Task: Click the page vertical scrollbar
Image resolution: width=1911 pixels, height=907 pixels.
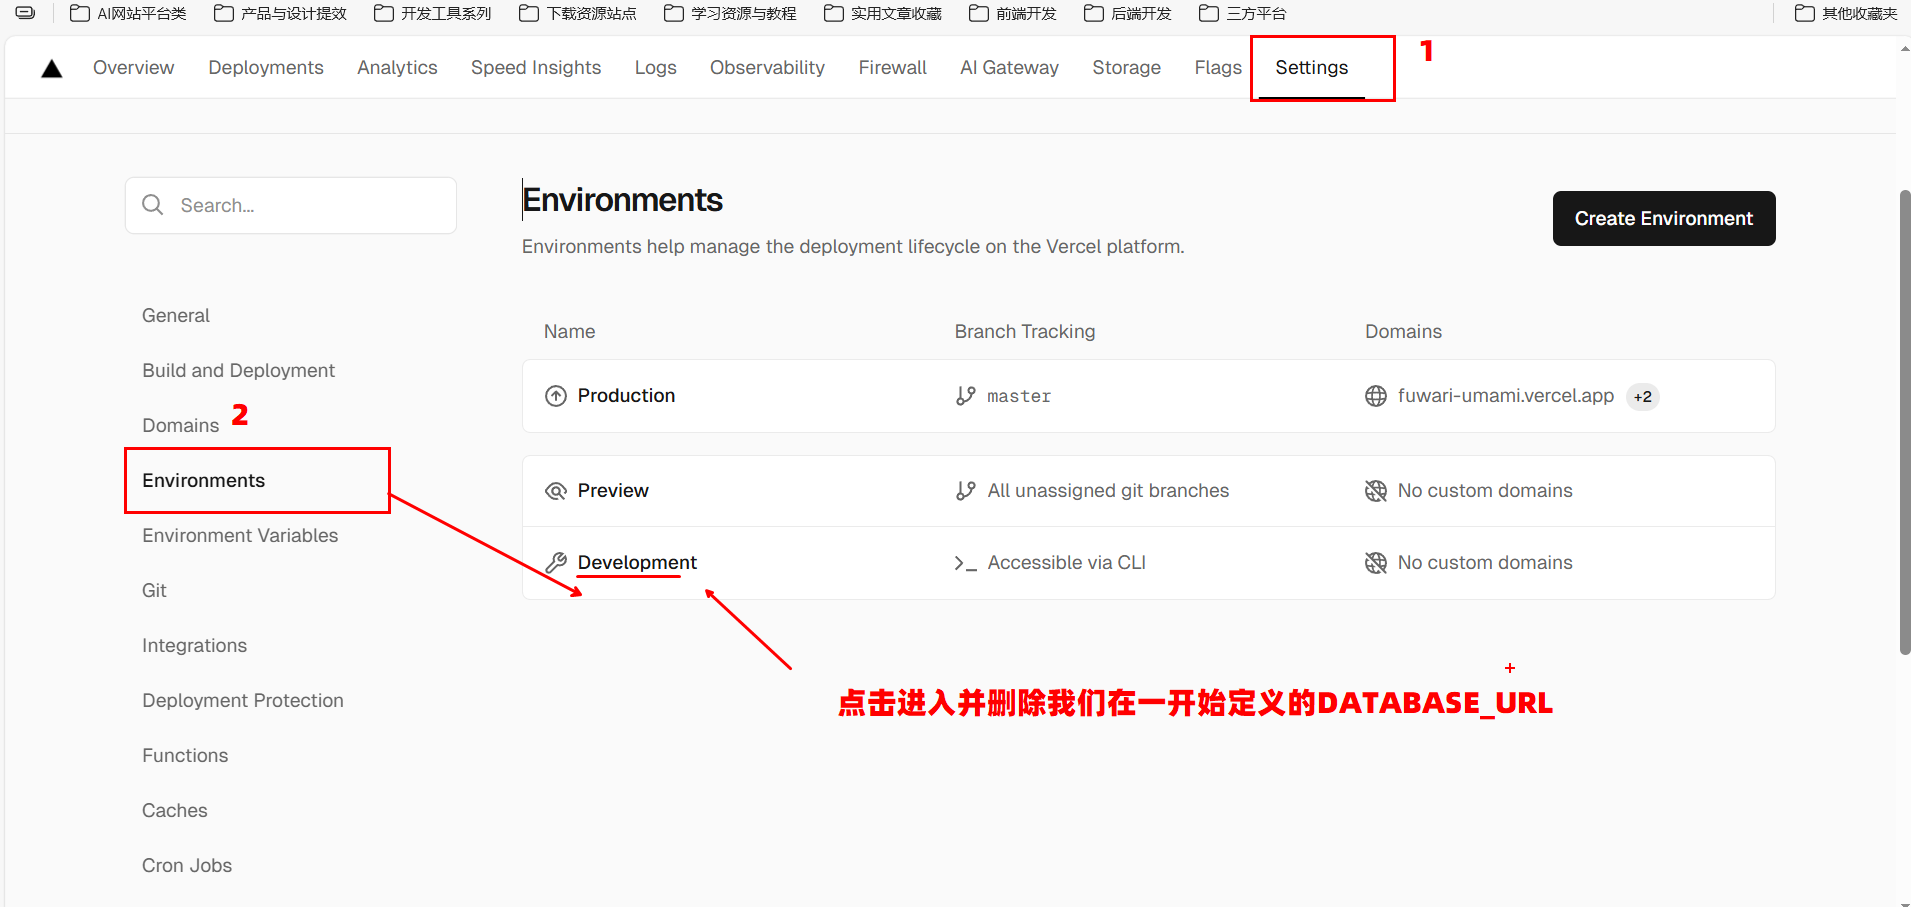Action: 1904,420
